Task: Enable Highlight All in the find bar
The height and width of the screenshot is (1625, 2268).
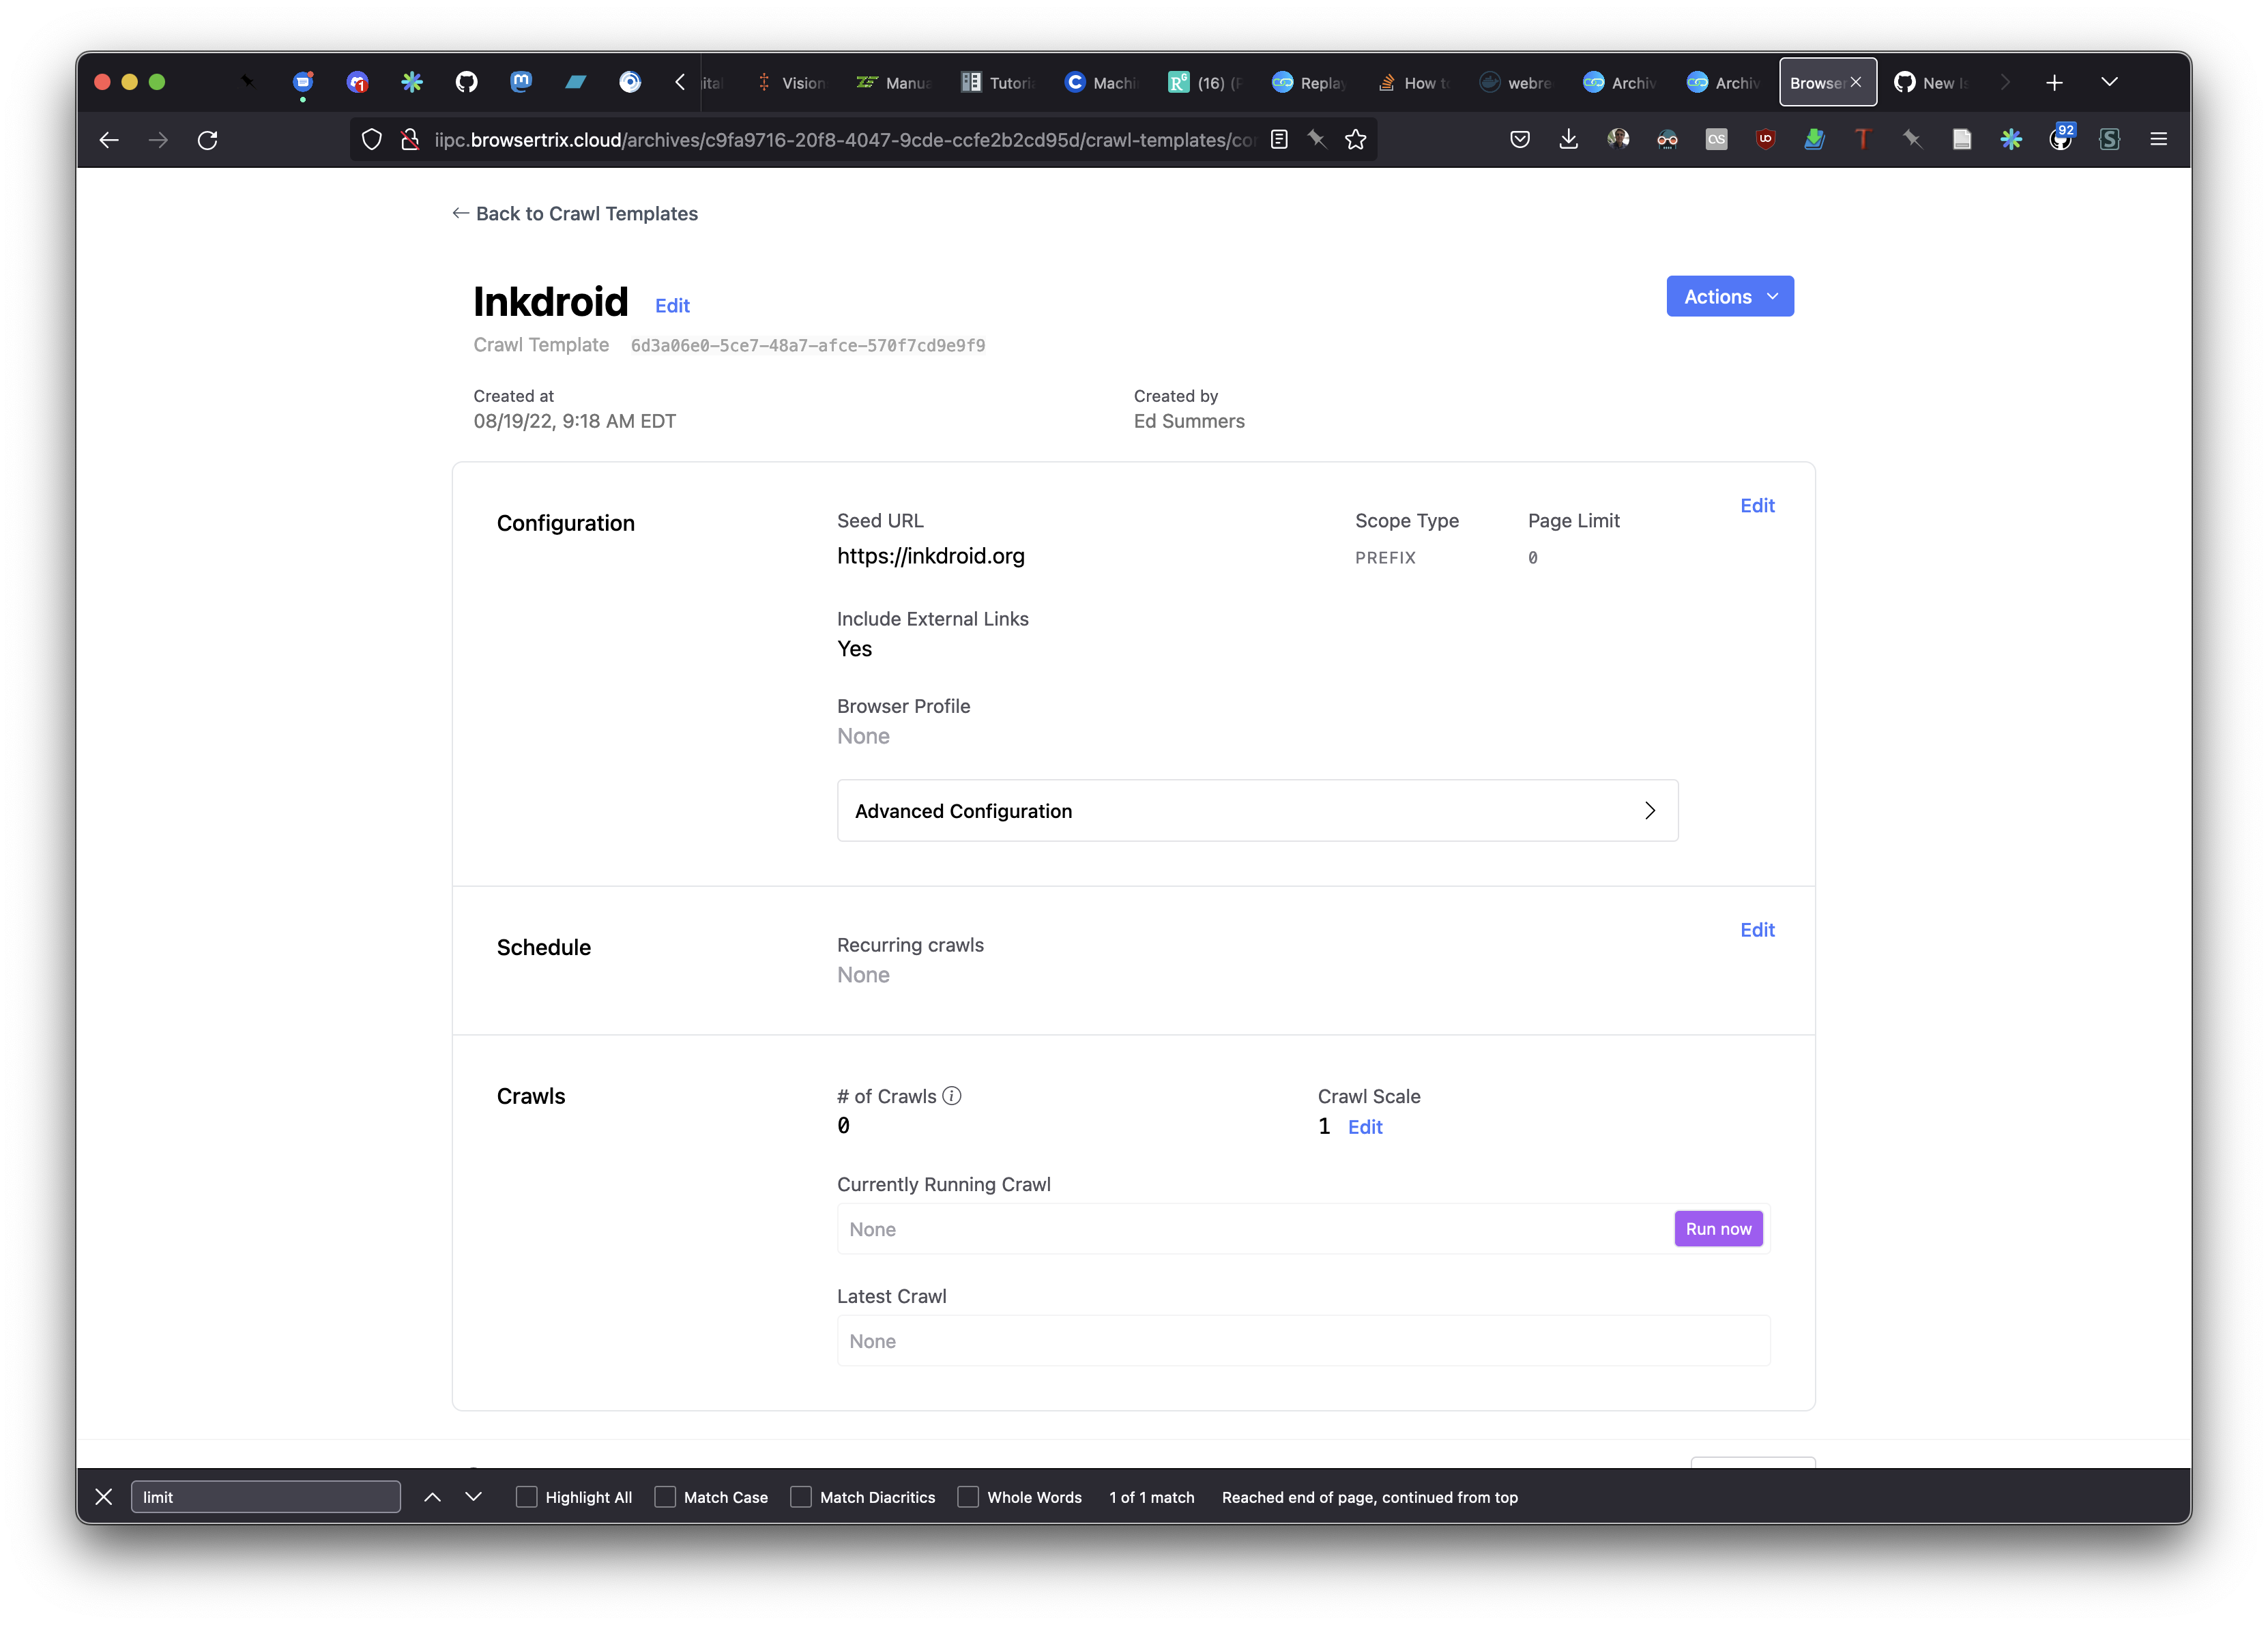Action: click(526, 1497)
